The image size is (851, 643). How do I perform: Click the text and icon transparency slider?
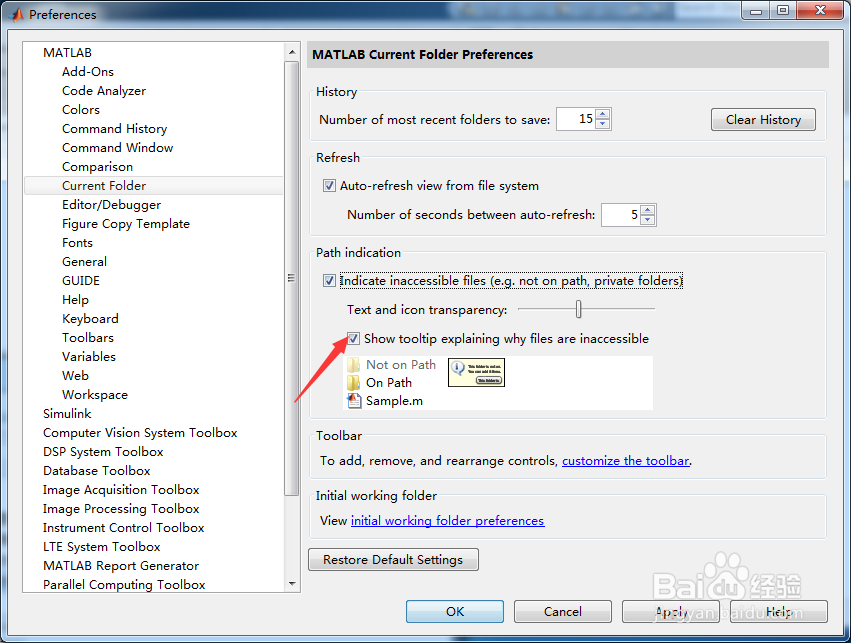(579, 309)
